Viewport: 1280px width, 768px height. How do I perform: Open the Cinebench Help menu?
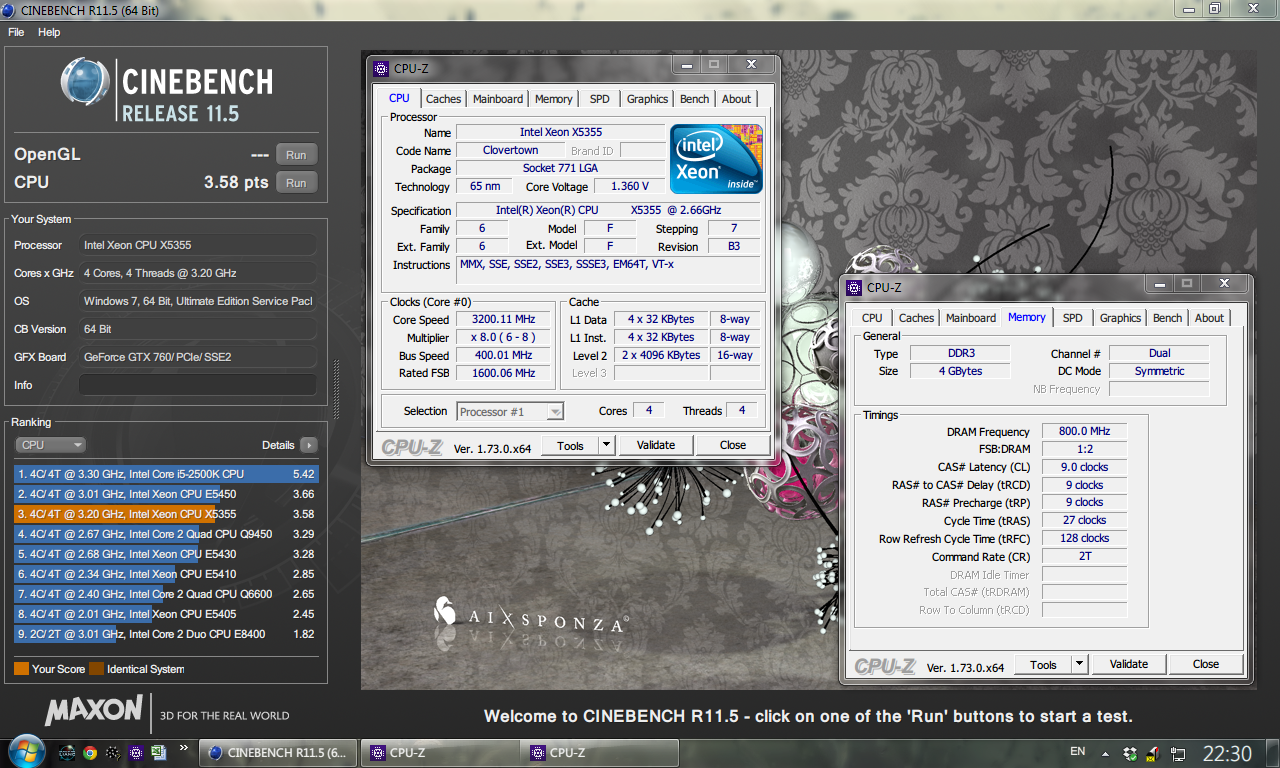pyautogui.click(x=49, y=32)
